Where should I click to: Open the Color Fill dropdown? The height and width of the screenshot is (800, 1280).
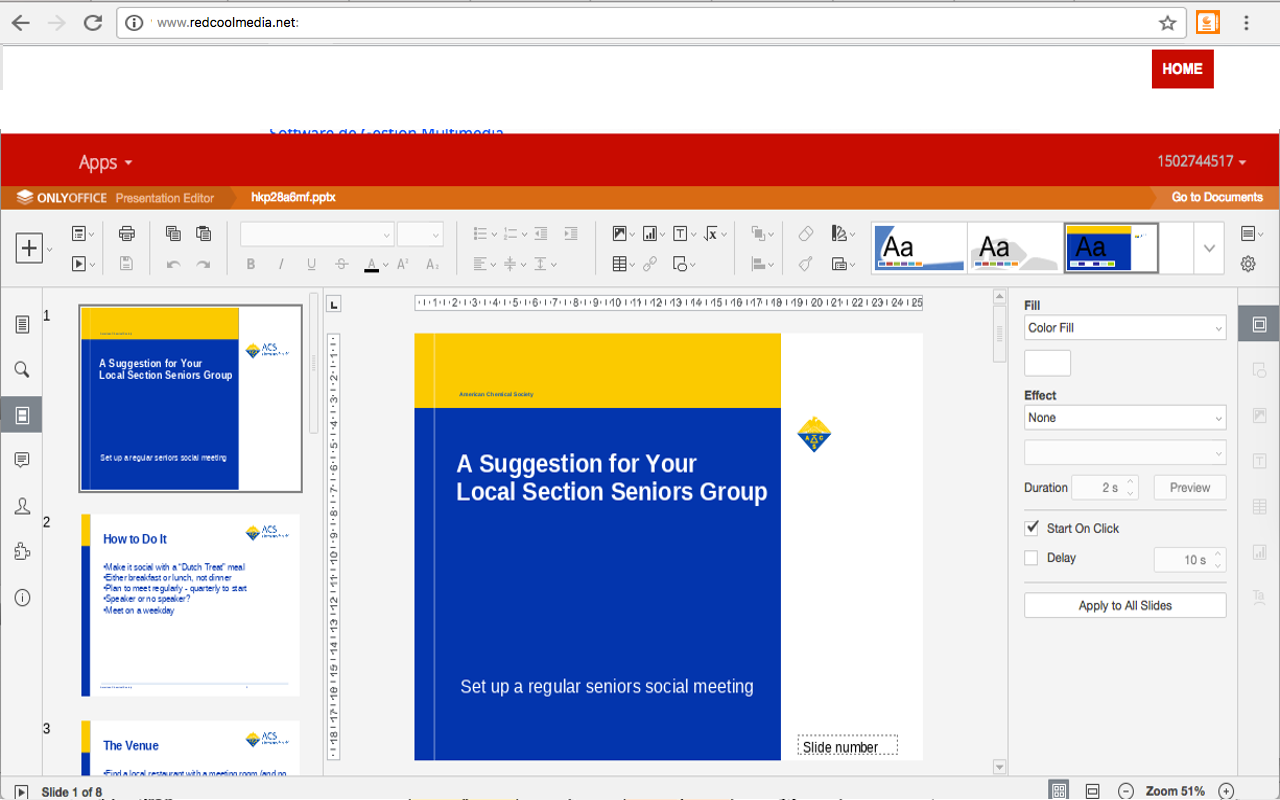(x=1125, y=328)
